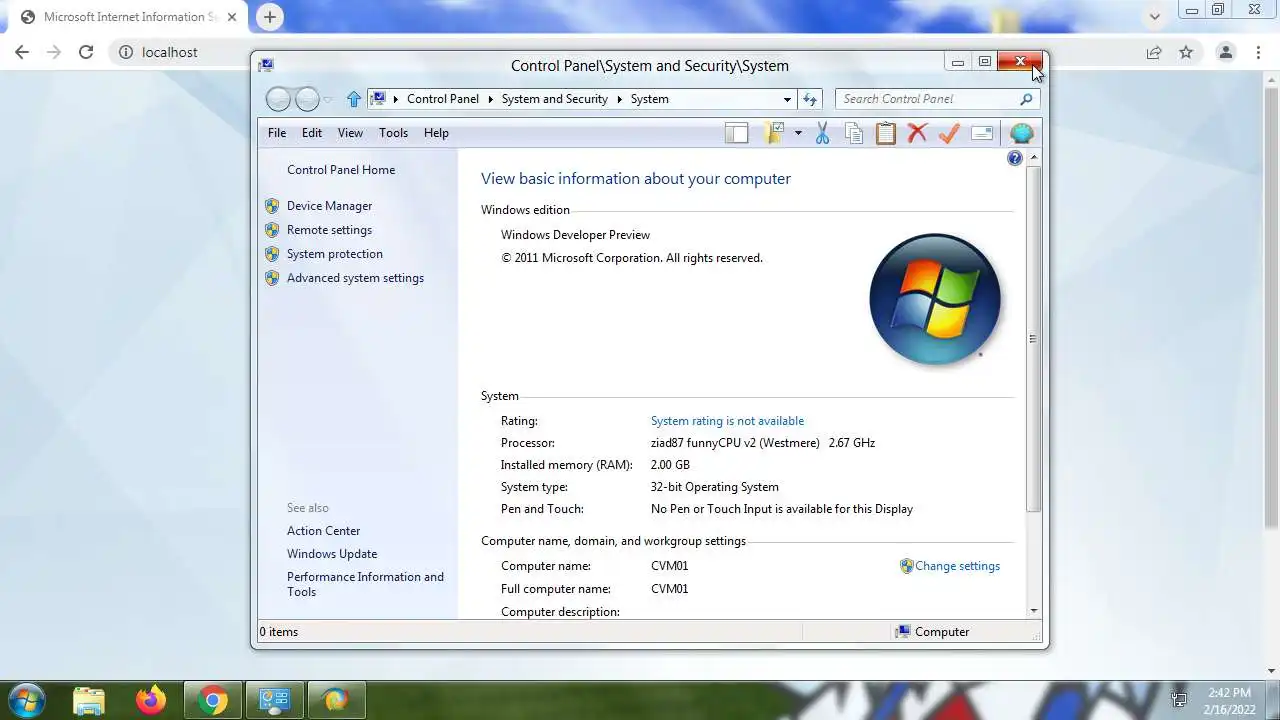Open Firefox from the taskbar

coord(151,700)
